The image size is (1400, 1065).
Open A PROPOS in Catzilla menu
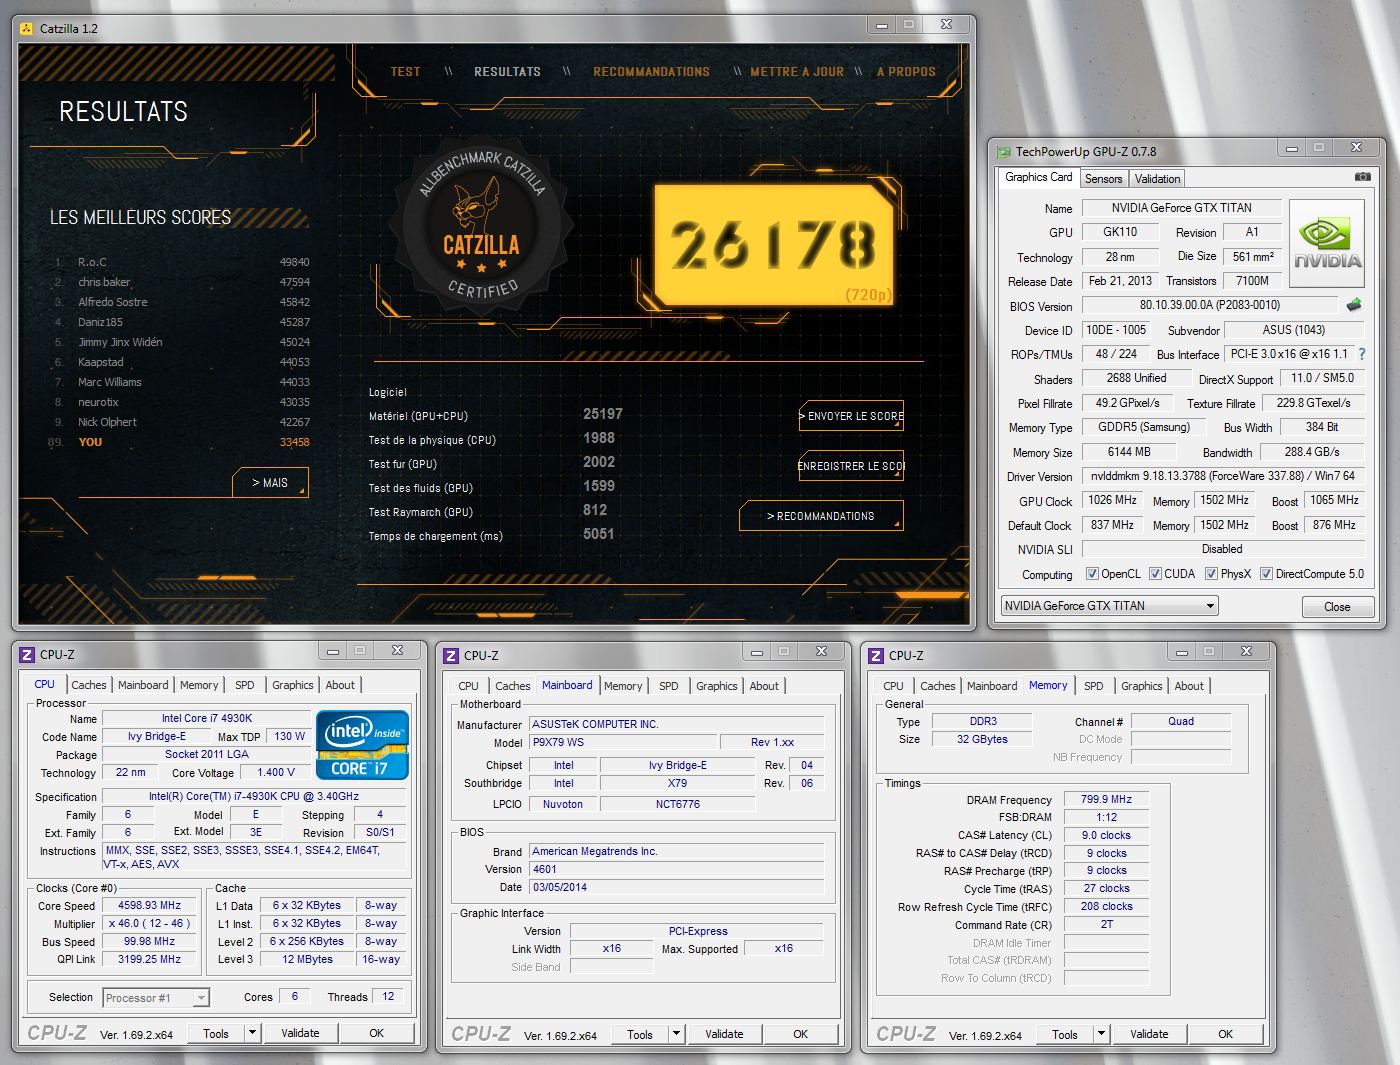pyautogui.click(x=906, y=72)
